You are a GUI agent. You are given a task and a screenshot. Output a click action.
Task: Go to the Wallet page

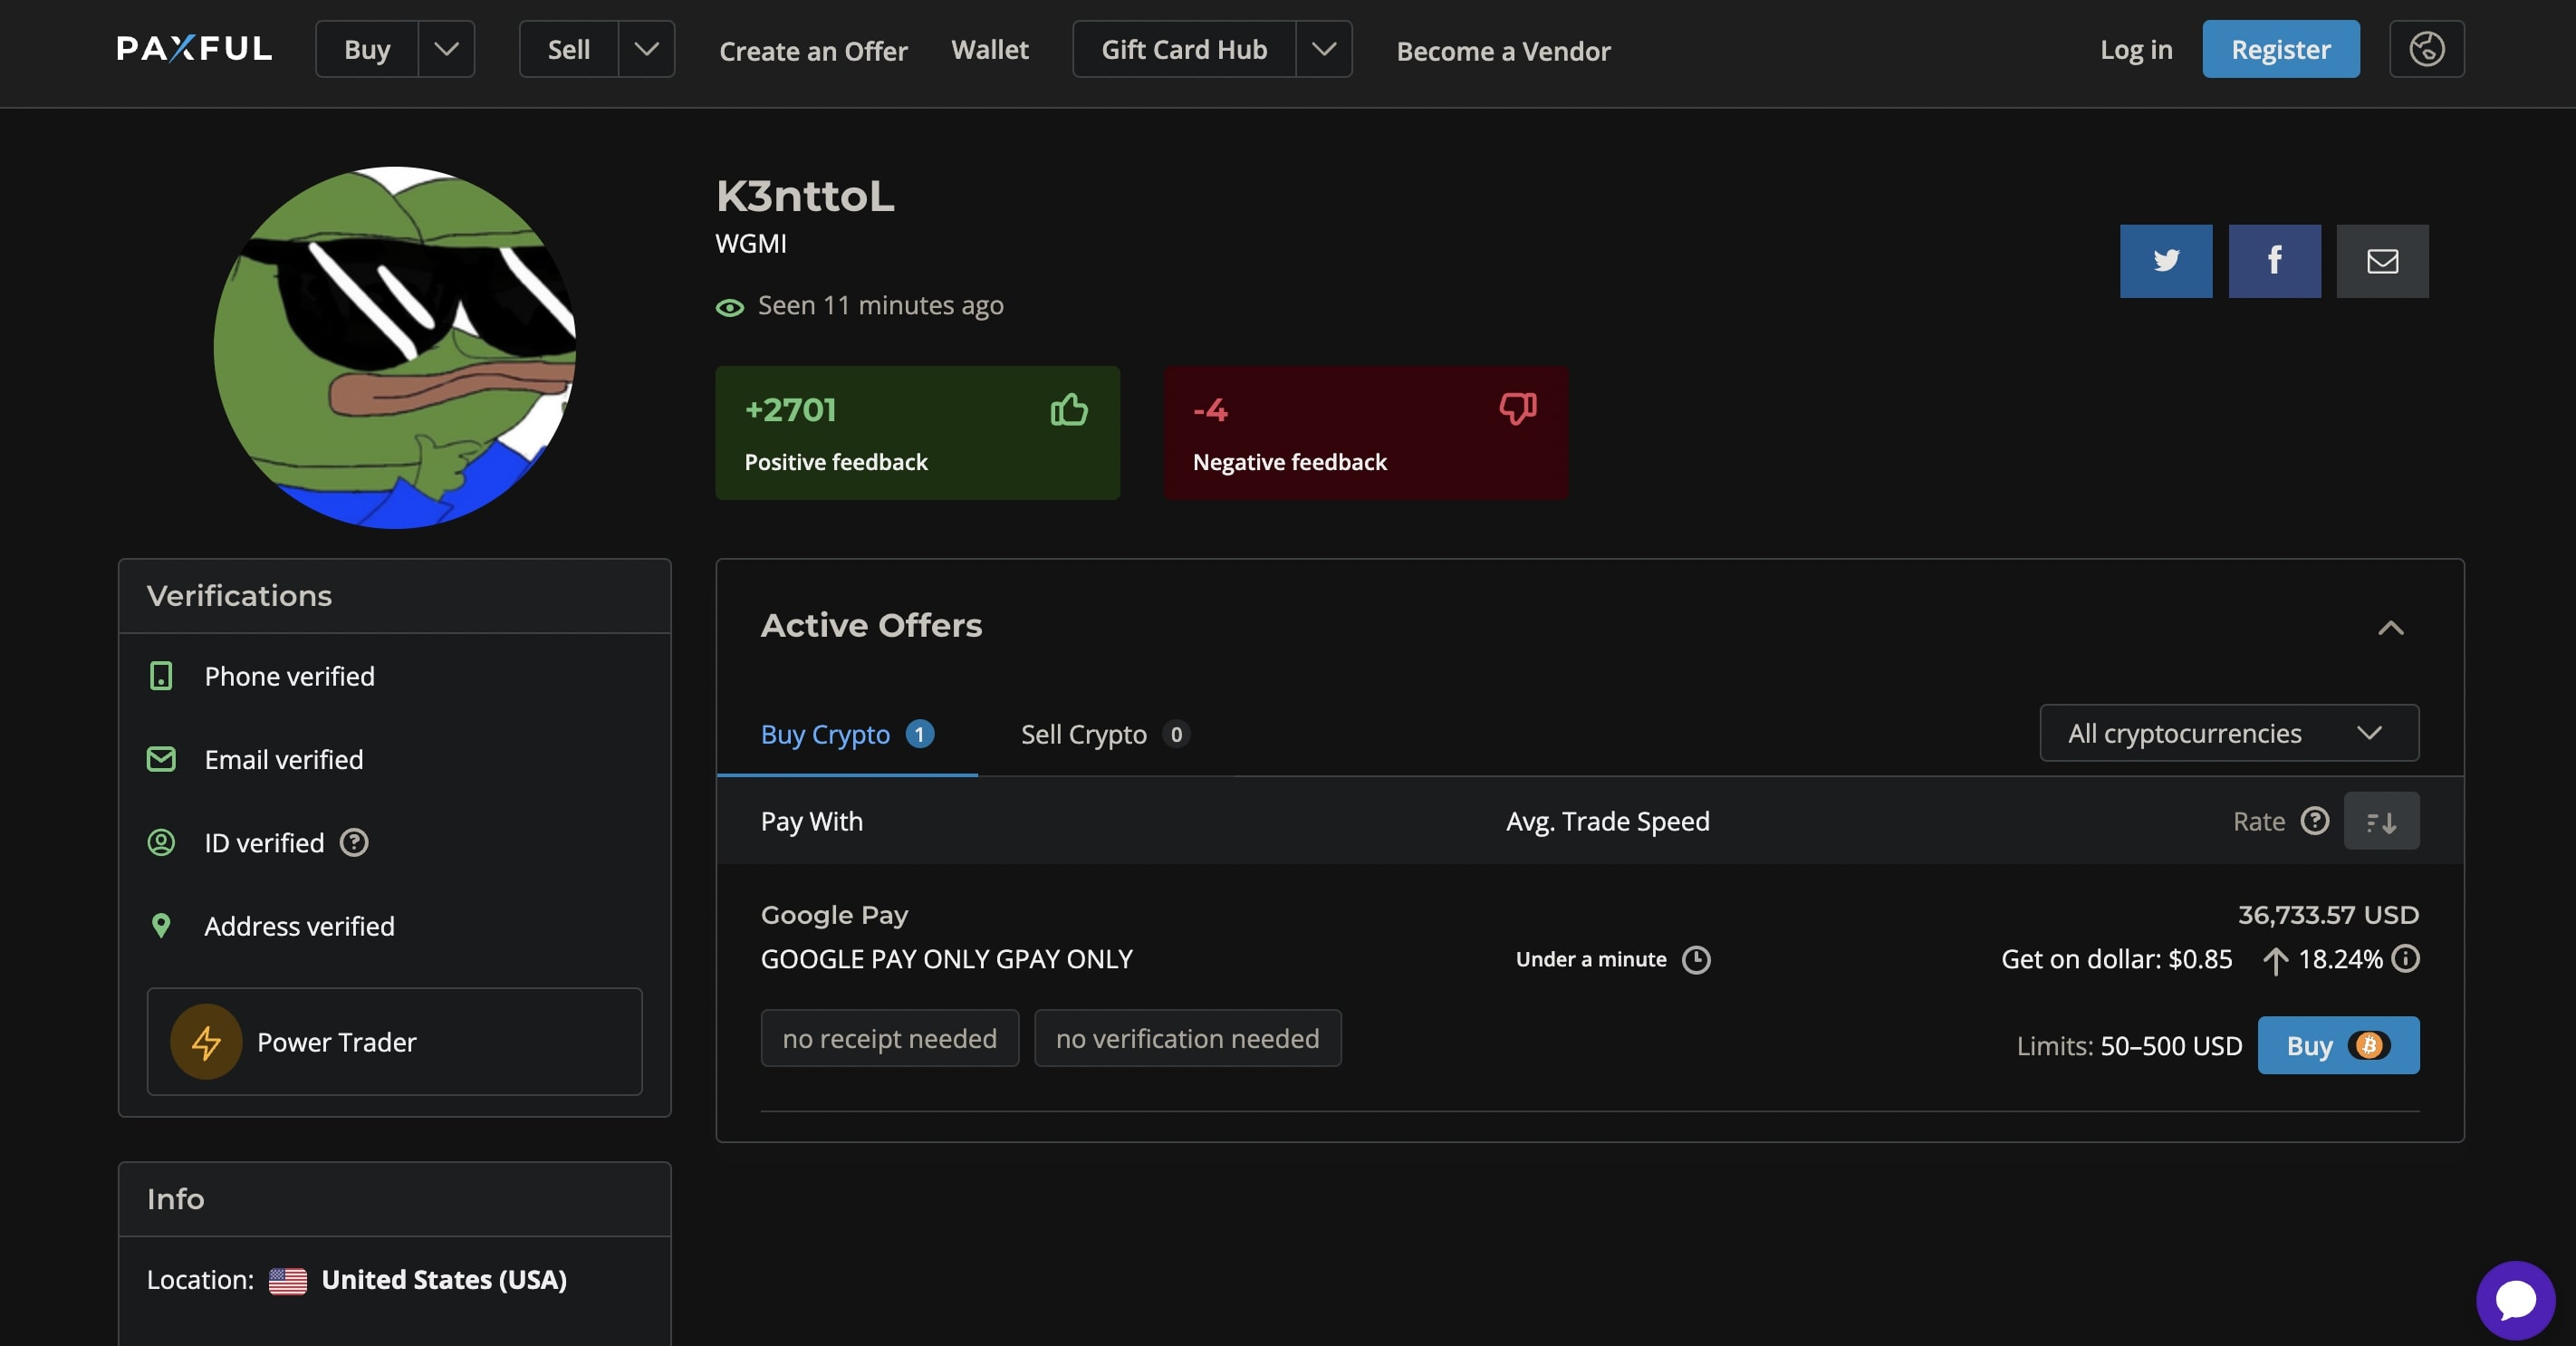pyautogui.click(x=989, y=49)
